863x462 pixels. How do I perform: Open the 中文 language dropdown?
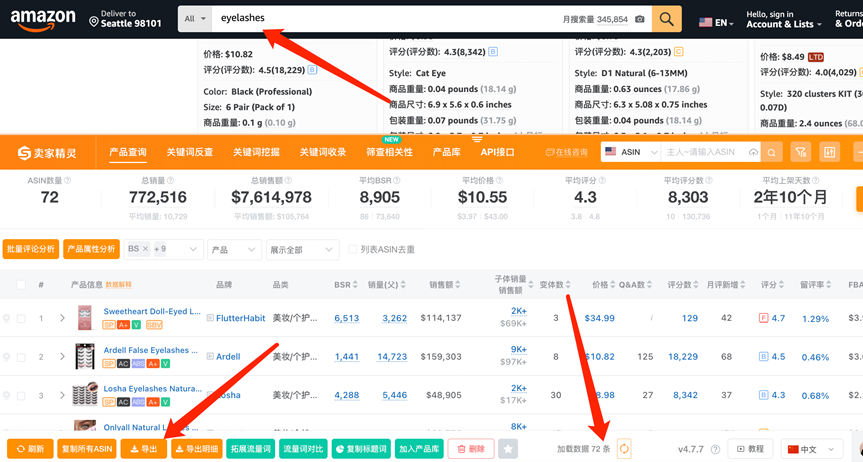812,449
